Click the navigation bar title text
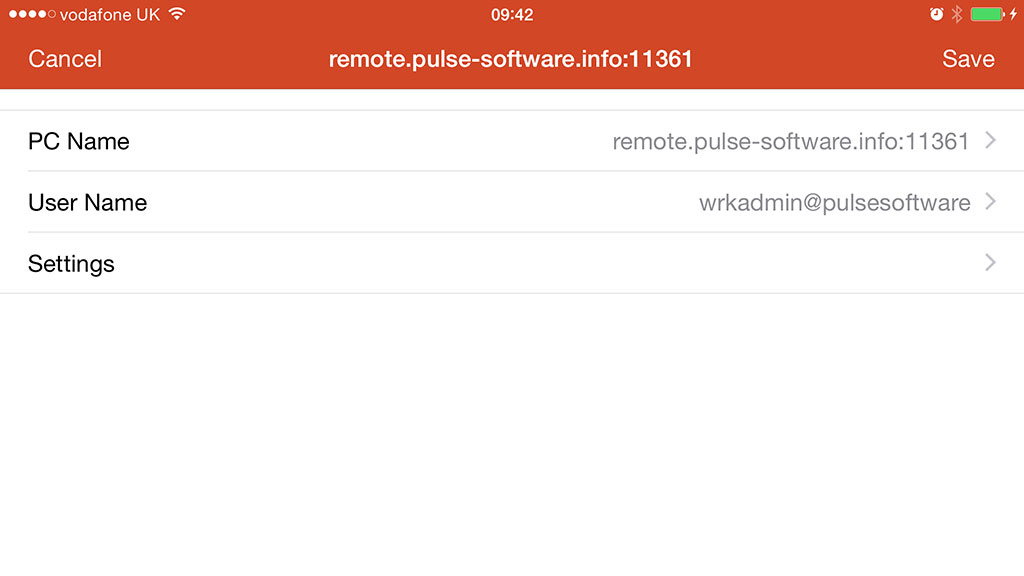 pos(510,59)
